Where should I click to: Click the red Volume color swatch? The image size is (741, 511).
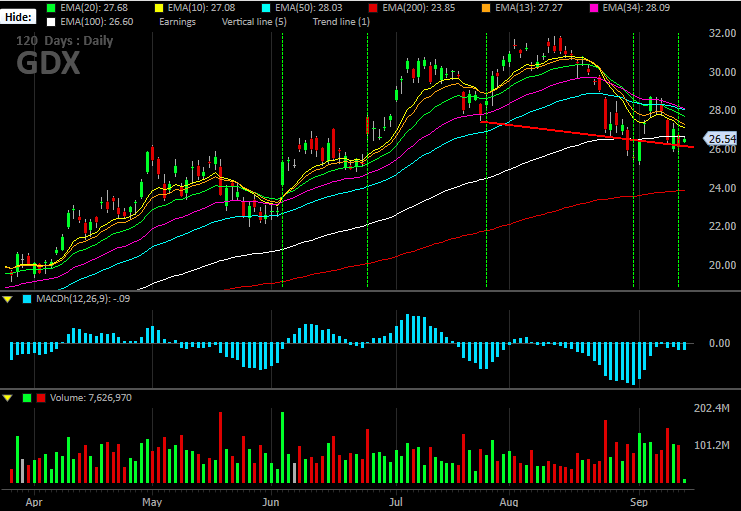pos(41,398)
